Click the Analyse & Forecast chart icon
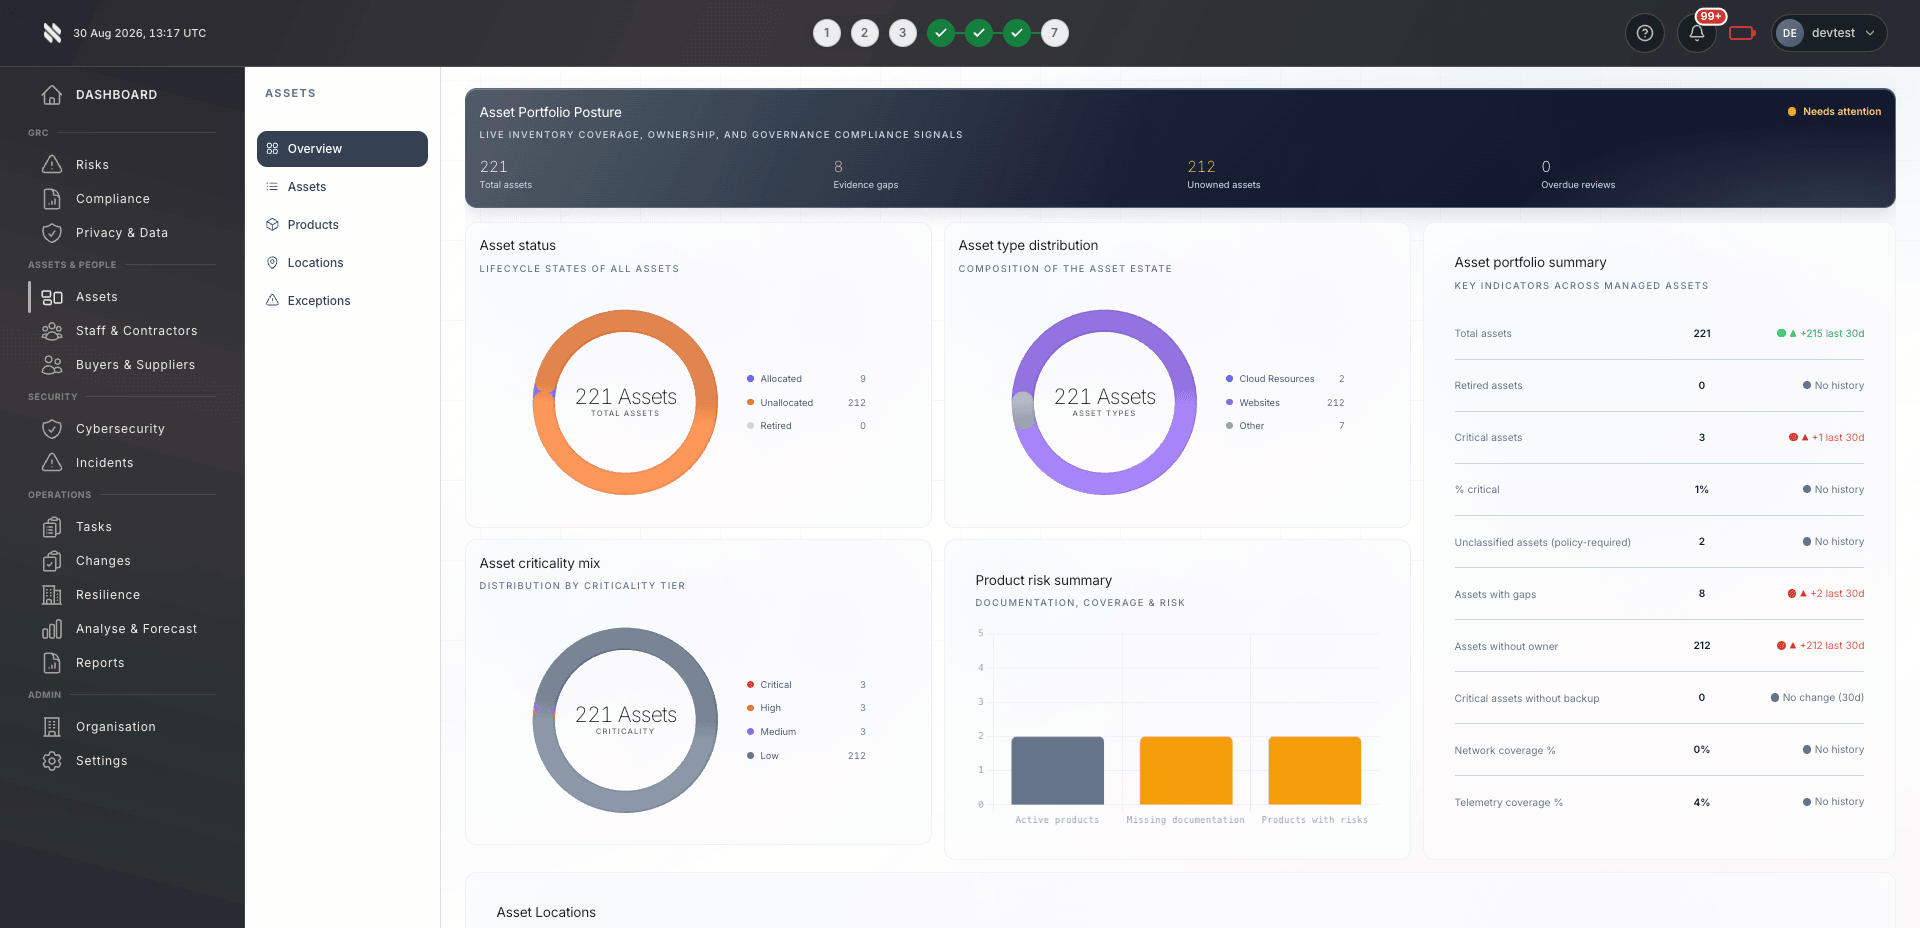Viewport: 1920px width, 928px height. tap(52, 629)
